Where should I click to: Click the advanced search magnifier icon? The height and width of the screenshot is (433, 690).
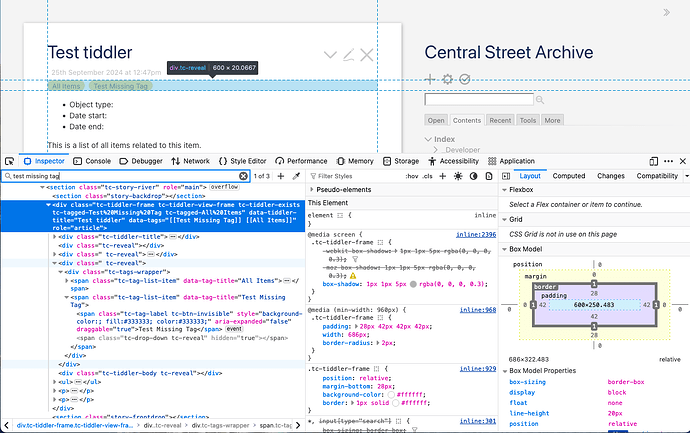pyautogui.click(x=540, y=100)
